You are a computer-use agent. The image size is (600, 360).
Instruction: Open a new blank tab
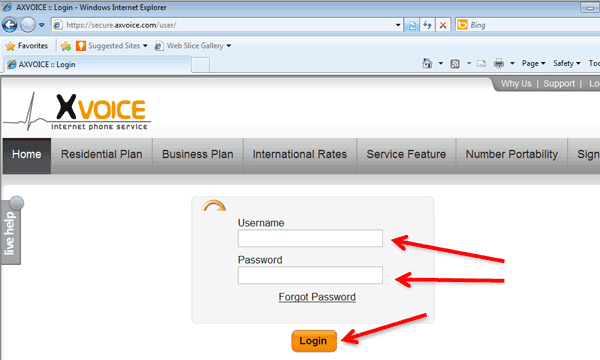[x=200, y=65]
